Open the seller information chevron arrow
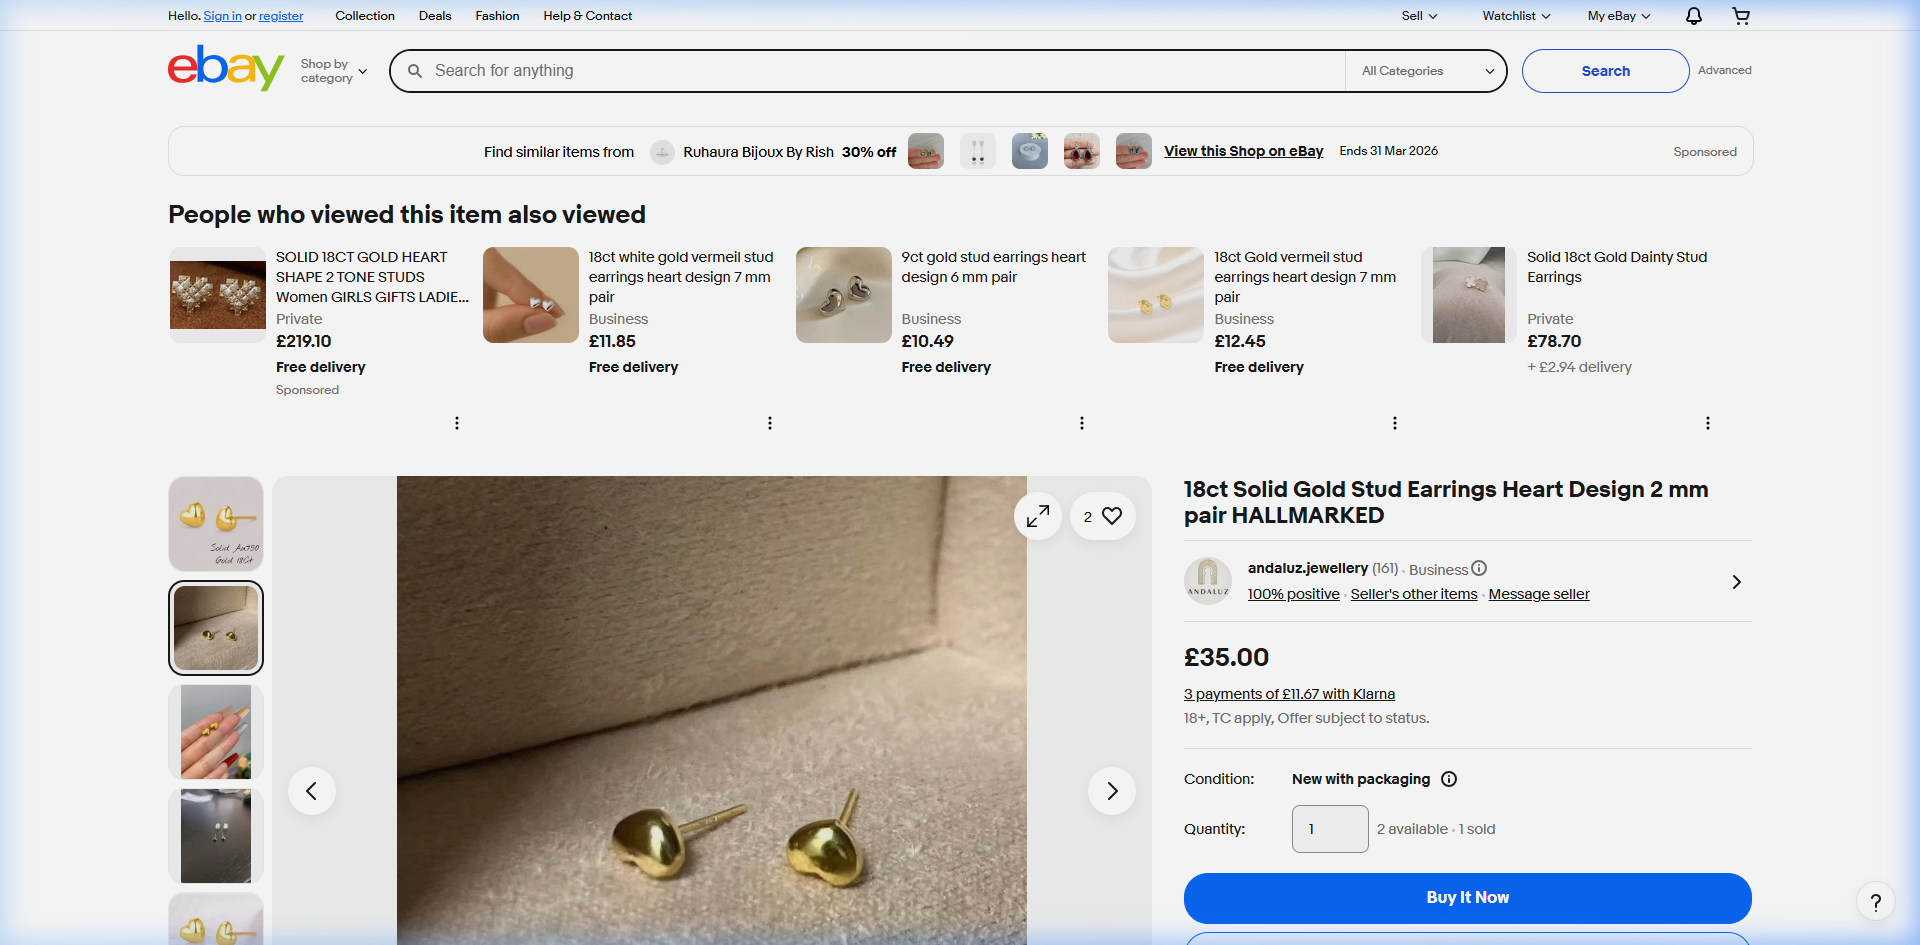 pos(1736,581)
